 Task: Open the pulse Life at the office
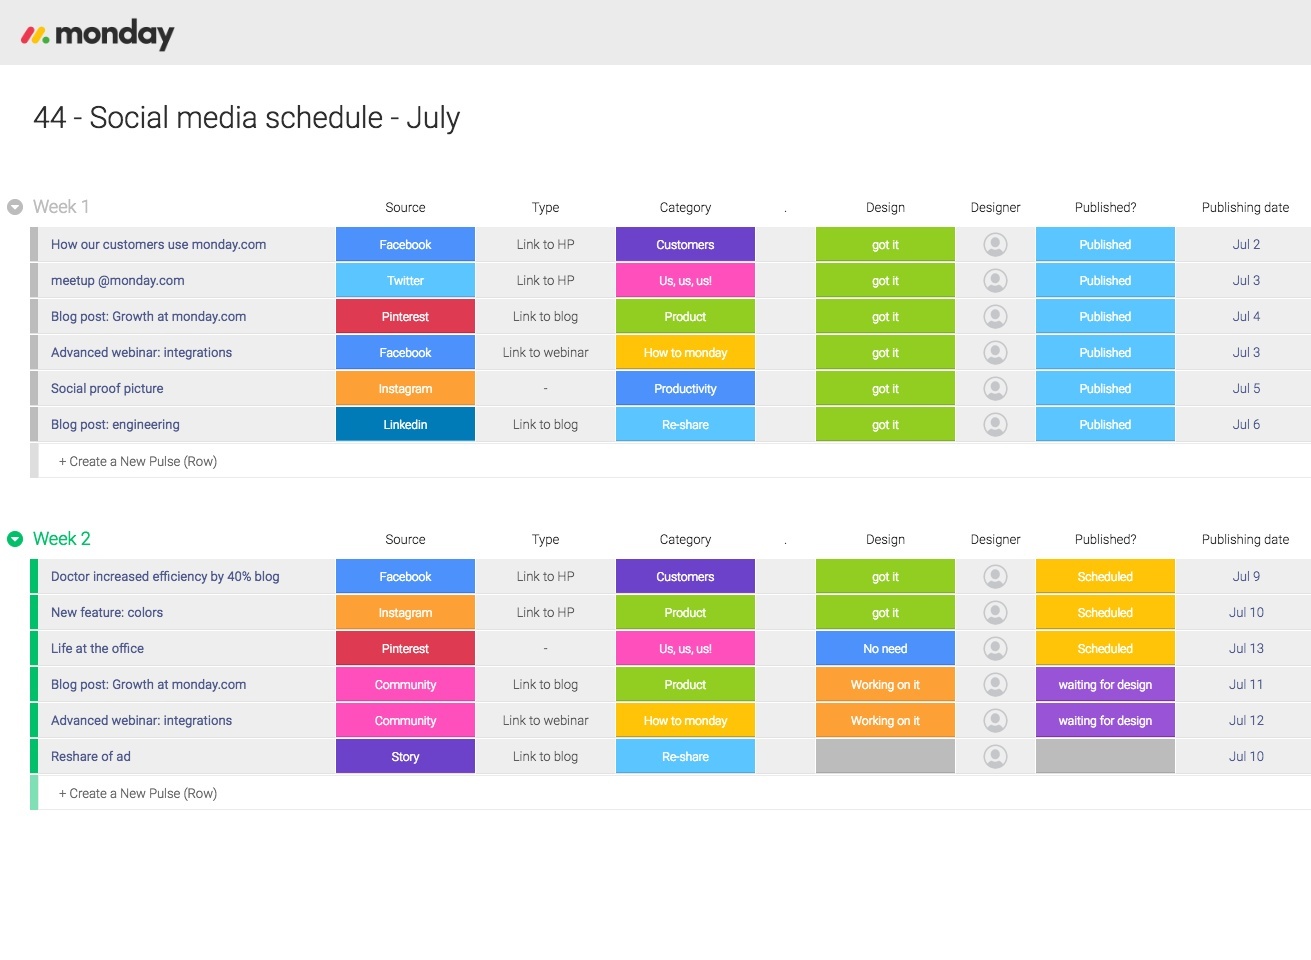point(97,649)
